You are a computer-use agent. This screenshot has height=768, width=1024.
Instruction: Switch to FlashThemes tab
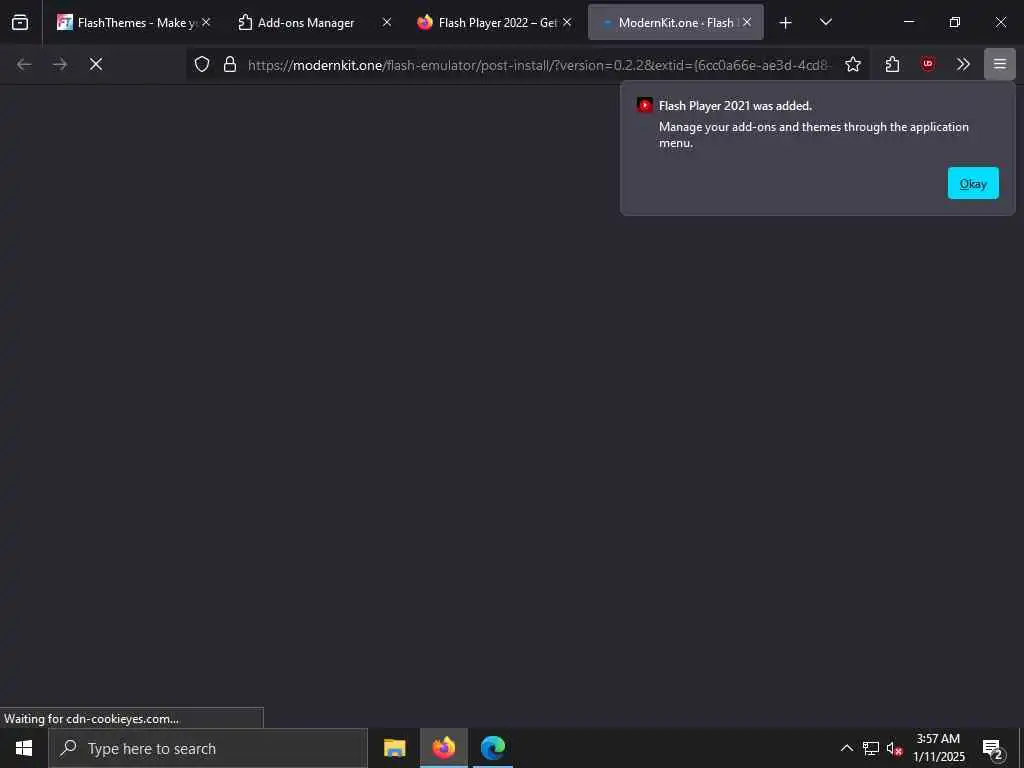[133, 22]
